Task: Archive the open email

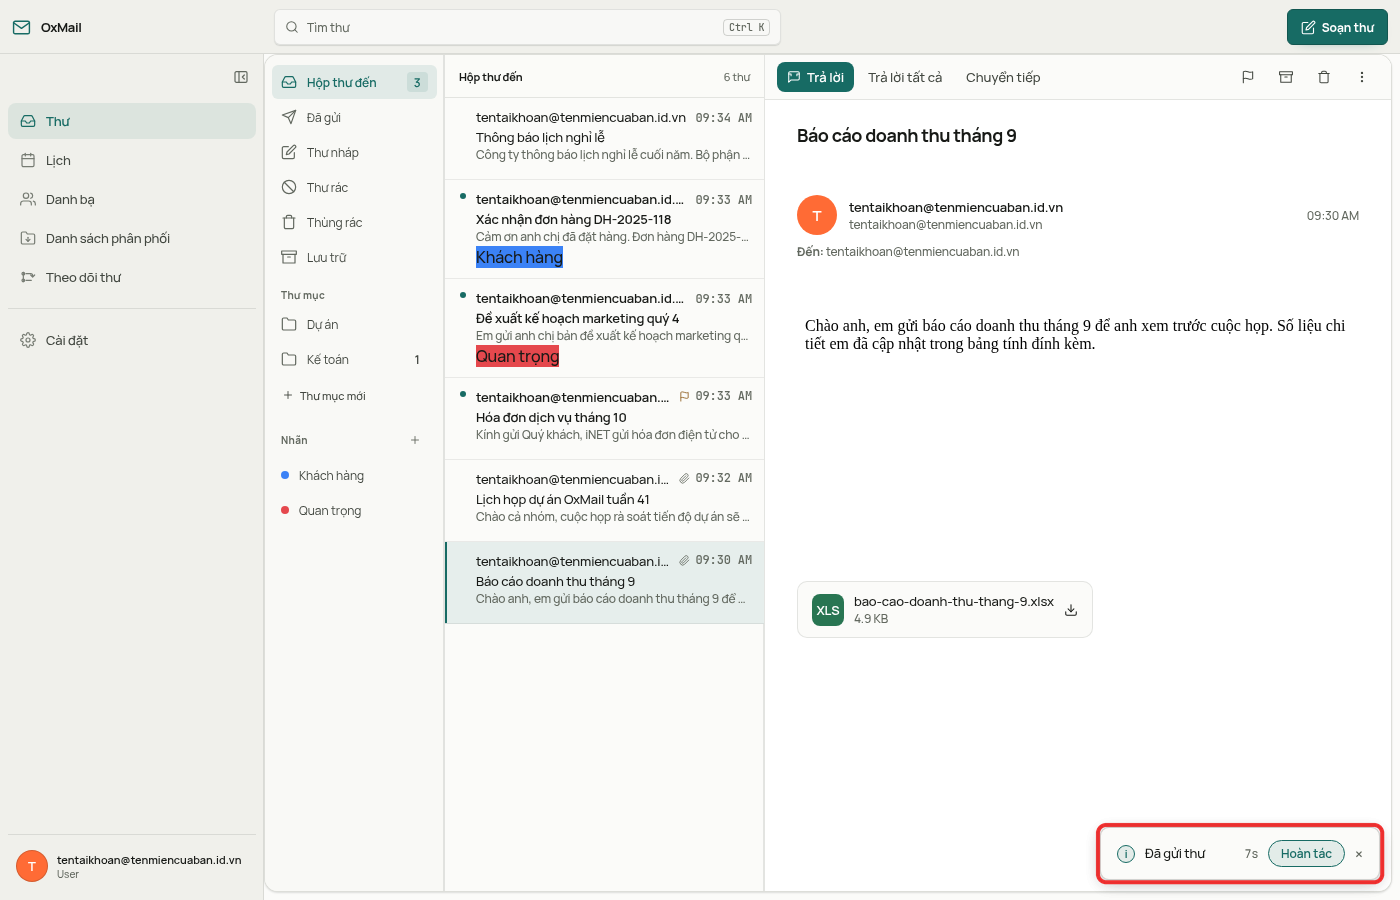Action: coord(1286,77)
